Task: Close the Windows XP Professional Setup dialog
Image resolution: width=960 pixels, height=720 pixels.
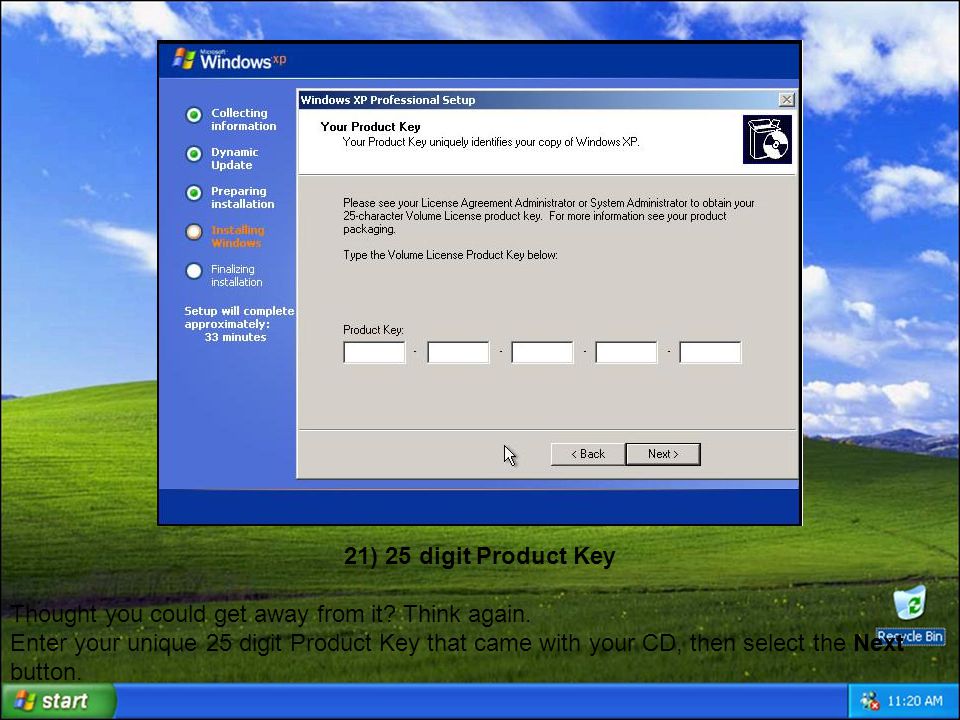Action: coord(786,100)
